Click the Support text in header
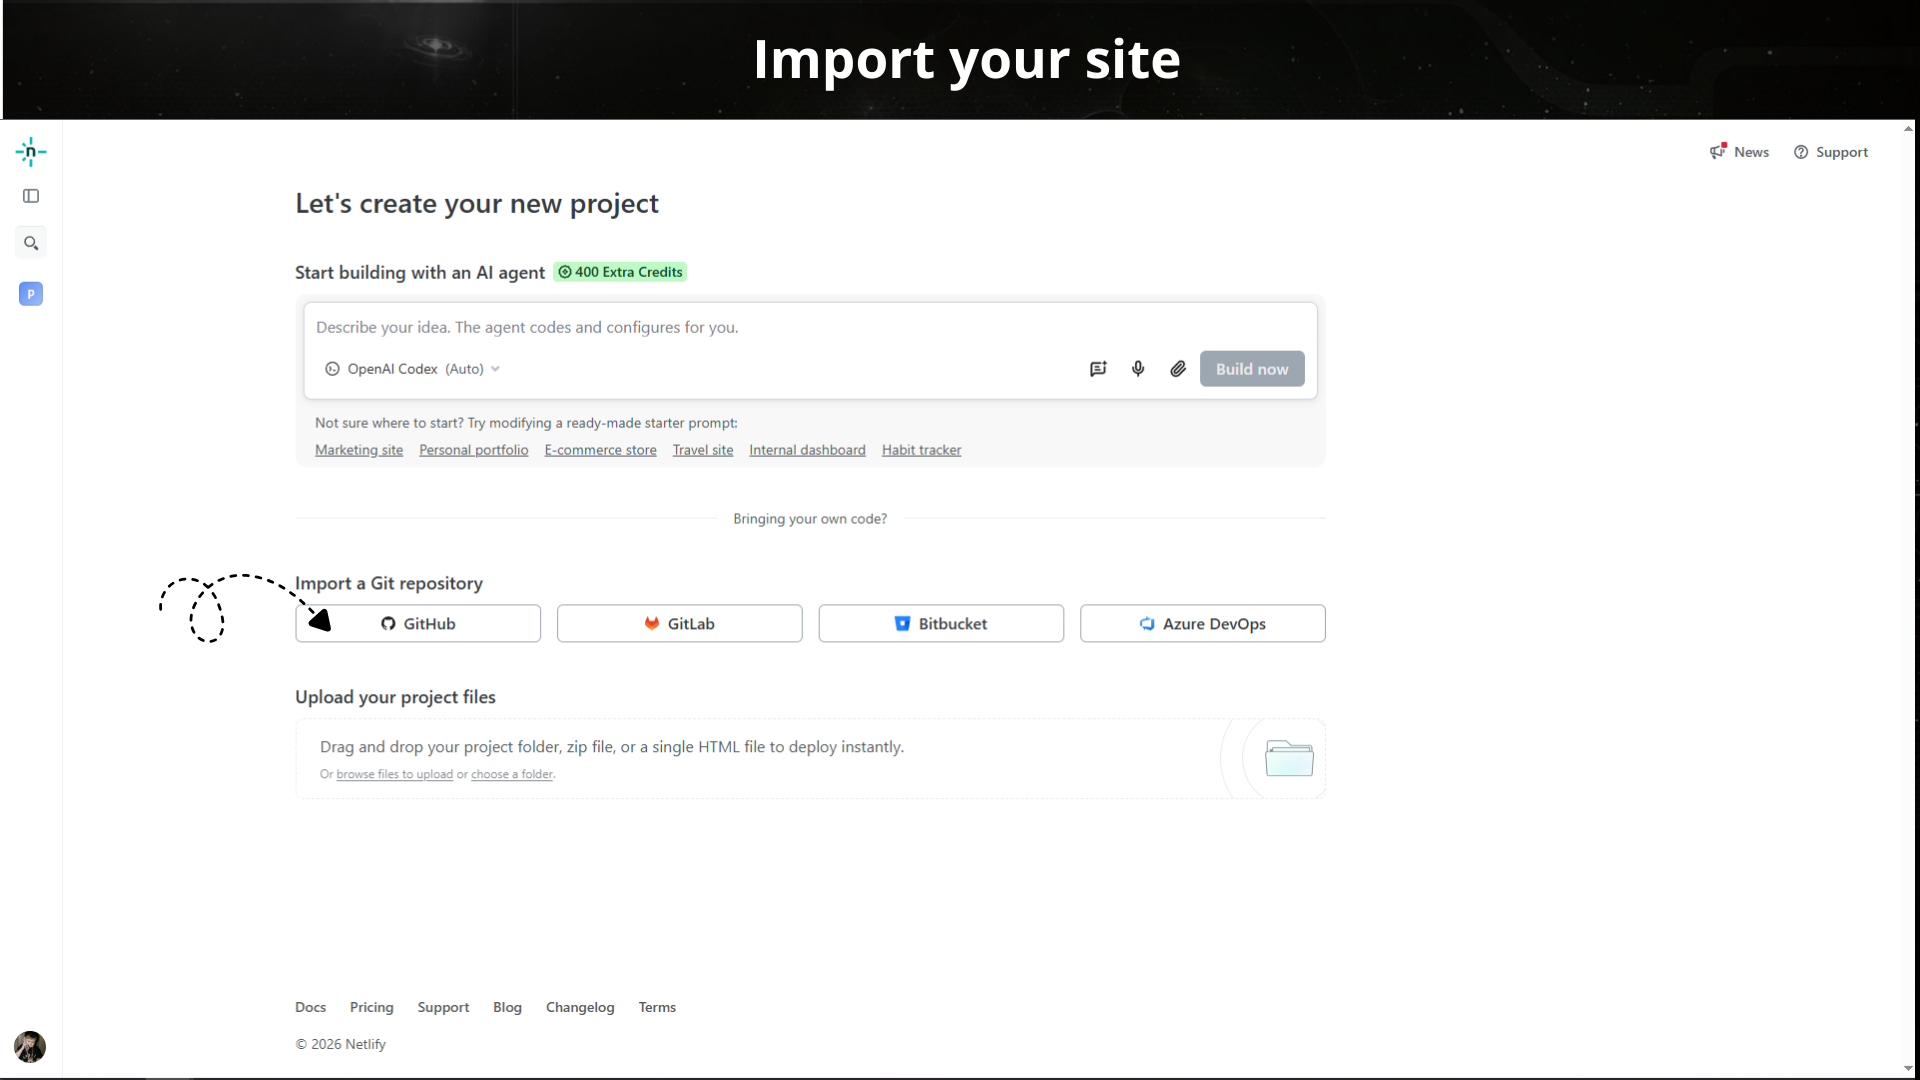Viewport: 1920px width, 1080px height. tap(1842, 152)
